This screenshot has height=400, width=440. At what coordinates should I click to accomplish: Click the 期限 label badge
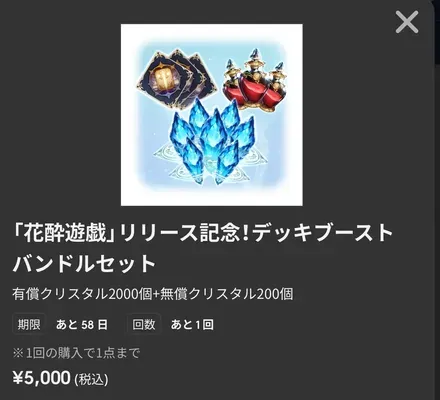(x=29, y=324)
